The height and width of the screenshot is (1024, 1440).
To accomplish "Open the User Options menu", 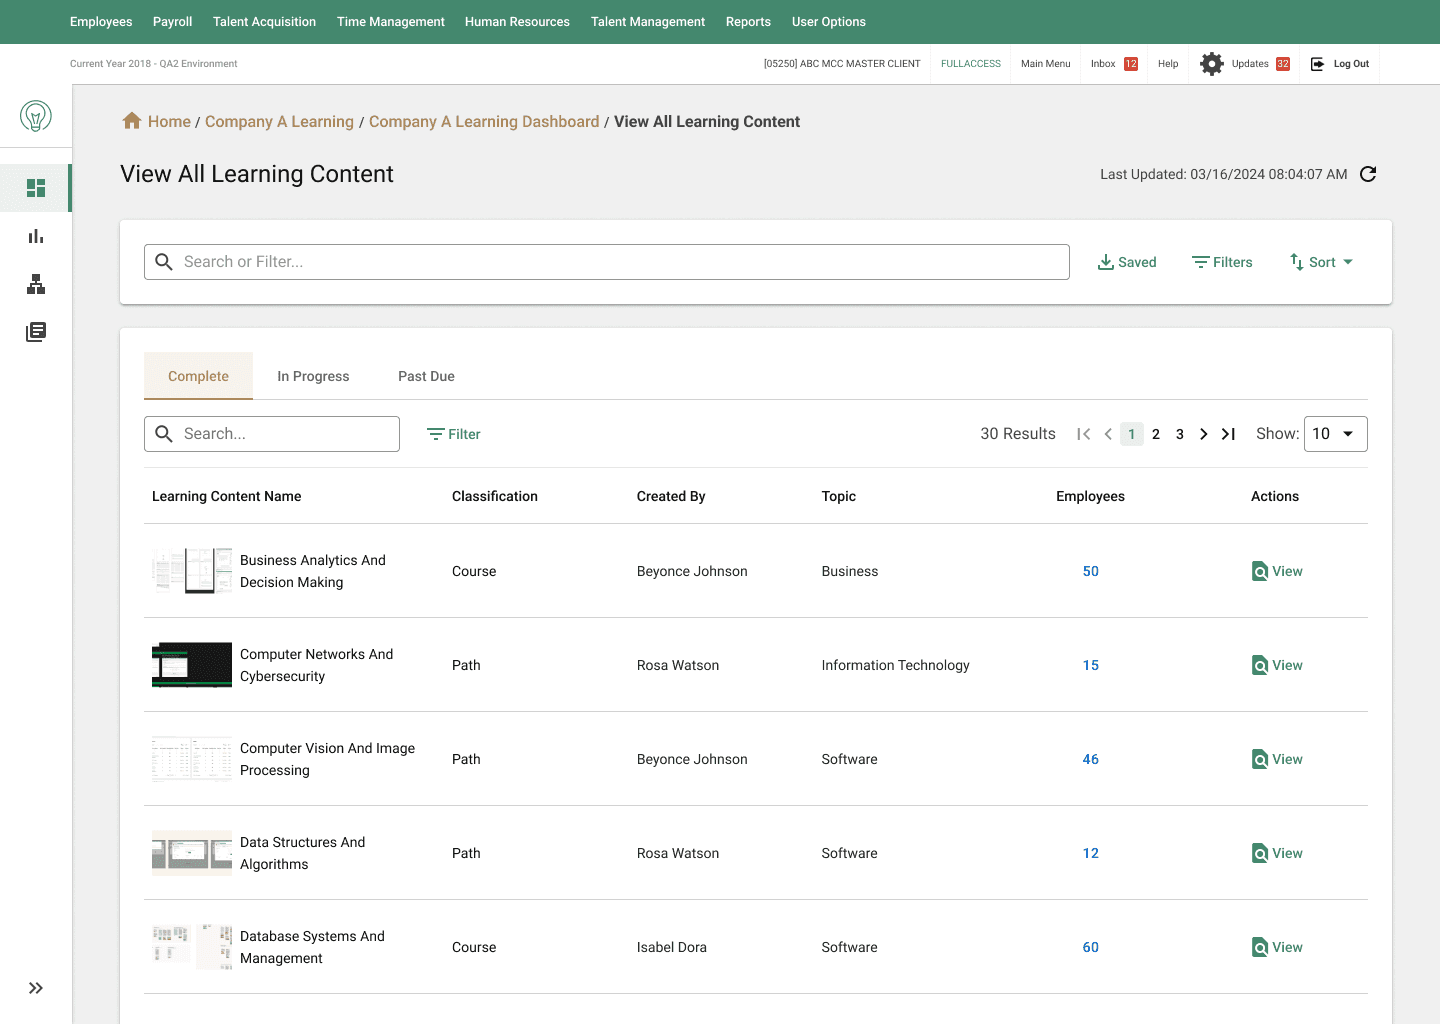I will [x=829, y=22].
